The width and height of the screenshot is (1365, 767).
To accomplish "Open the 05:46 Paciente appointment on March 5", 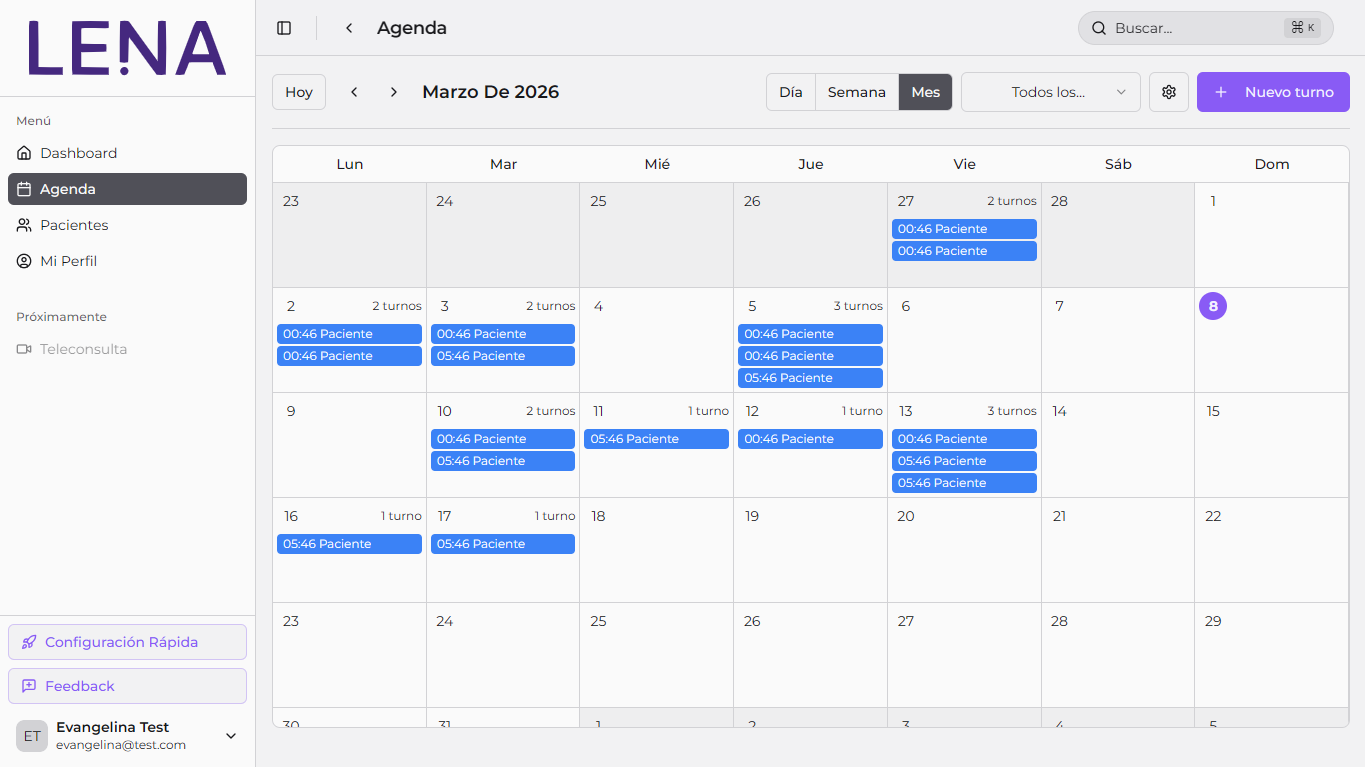I will coord(810,378).
